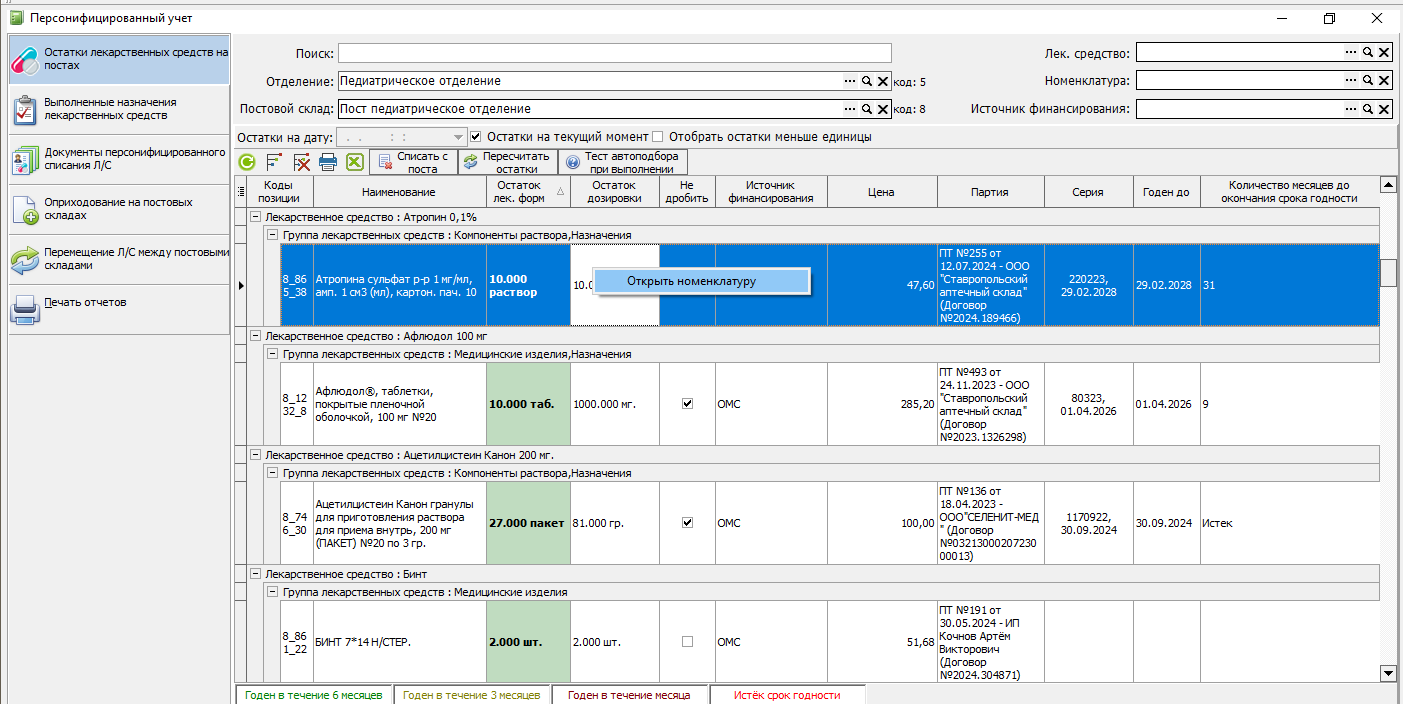Image resolution: width=1403 pixels, height=704 pixels.
Task: Click the ellipsis in Источник финансирования field
Action: 1352,109
